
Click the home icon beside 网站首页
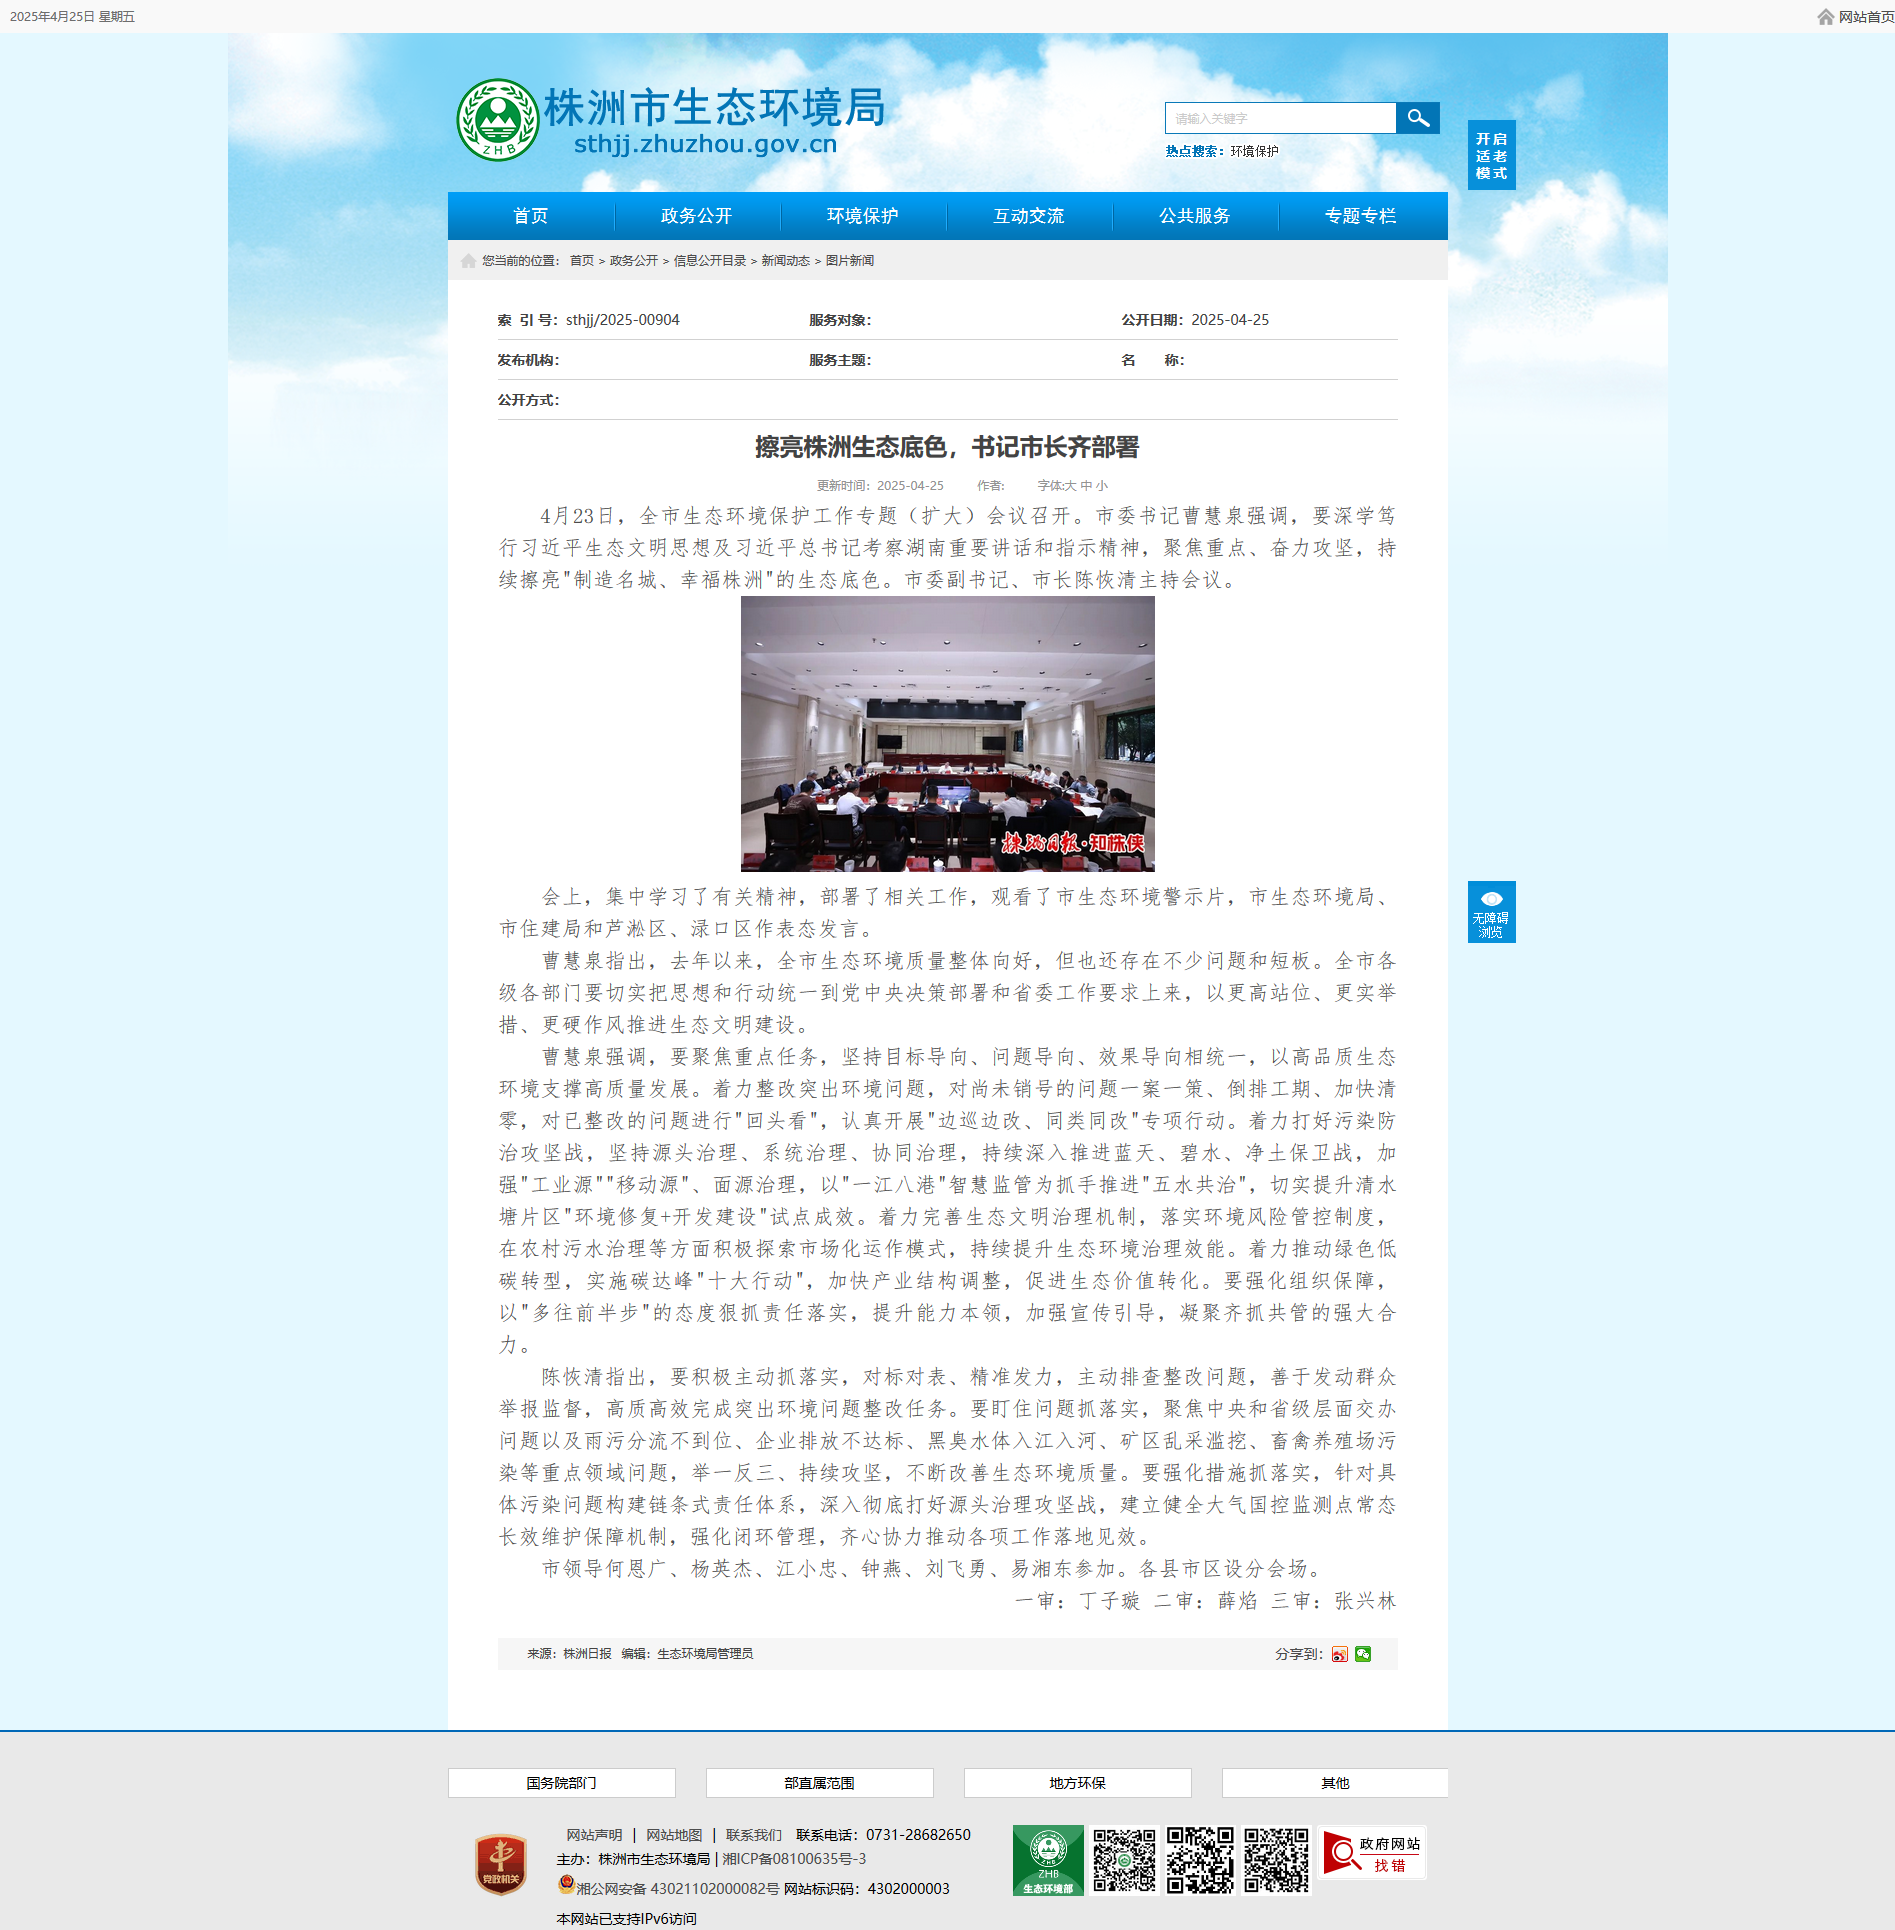pos(1825,17)
